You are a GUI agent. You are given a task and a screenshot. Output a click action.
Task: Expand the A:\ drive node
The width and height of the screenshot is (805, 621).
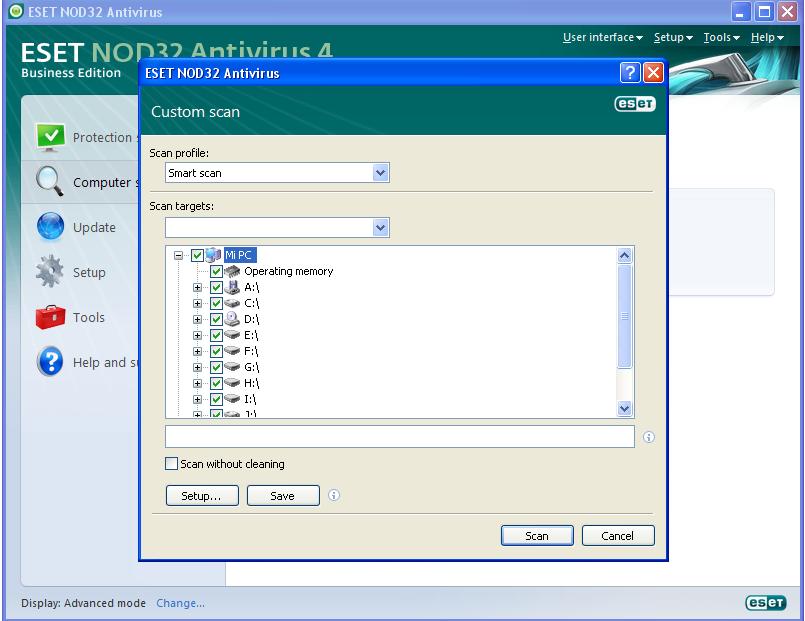pos(197,287)
